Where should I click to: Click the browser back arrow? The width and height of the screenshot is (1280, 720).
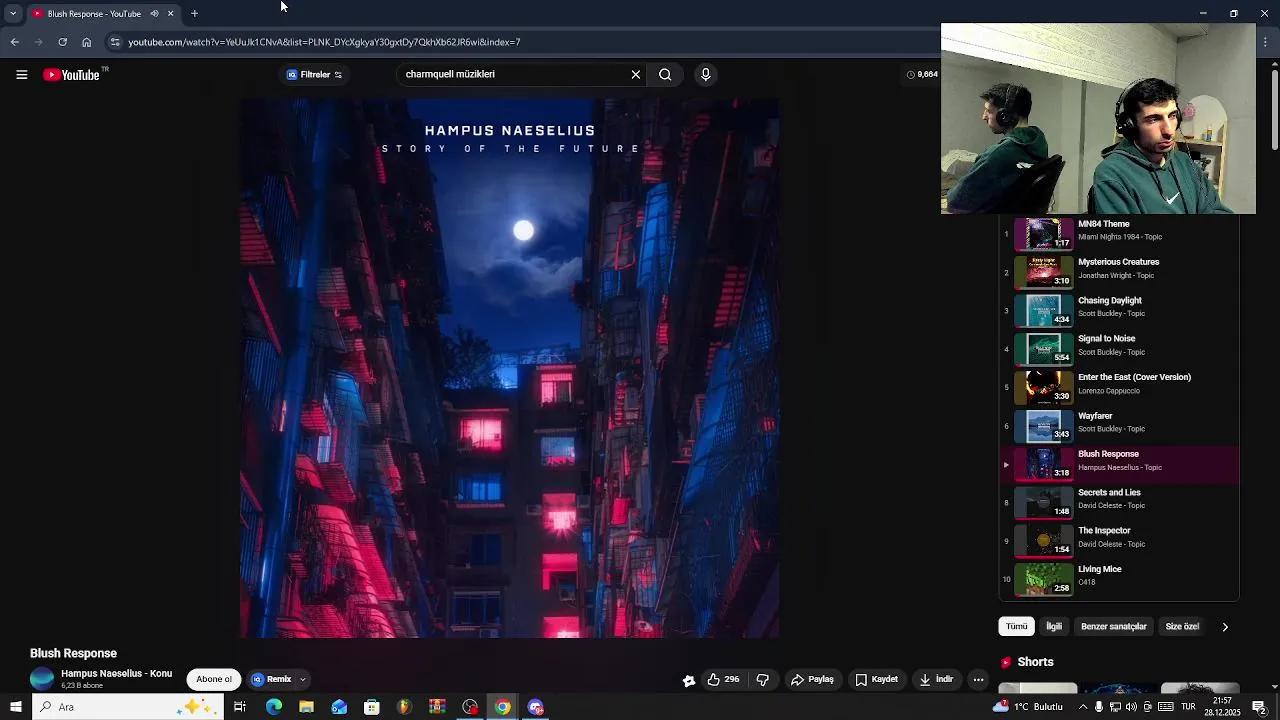(14, 42)
